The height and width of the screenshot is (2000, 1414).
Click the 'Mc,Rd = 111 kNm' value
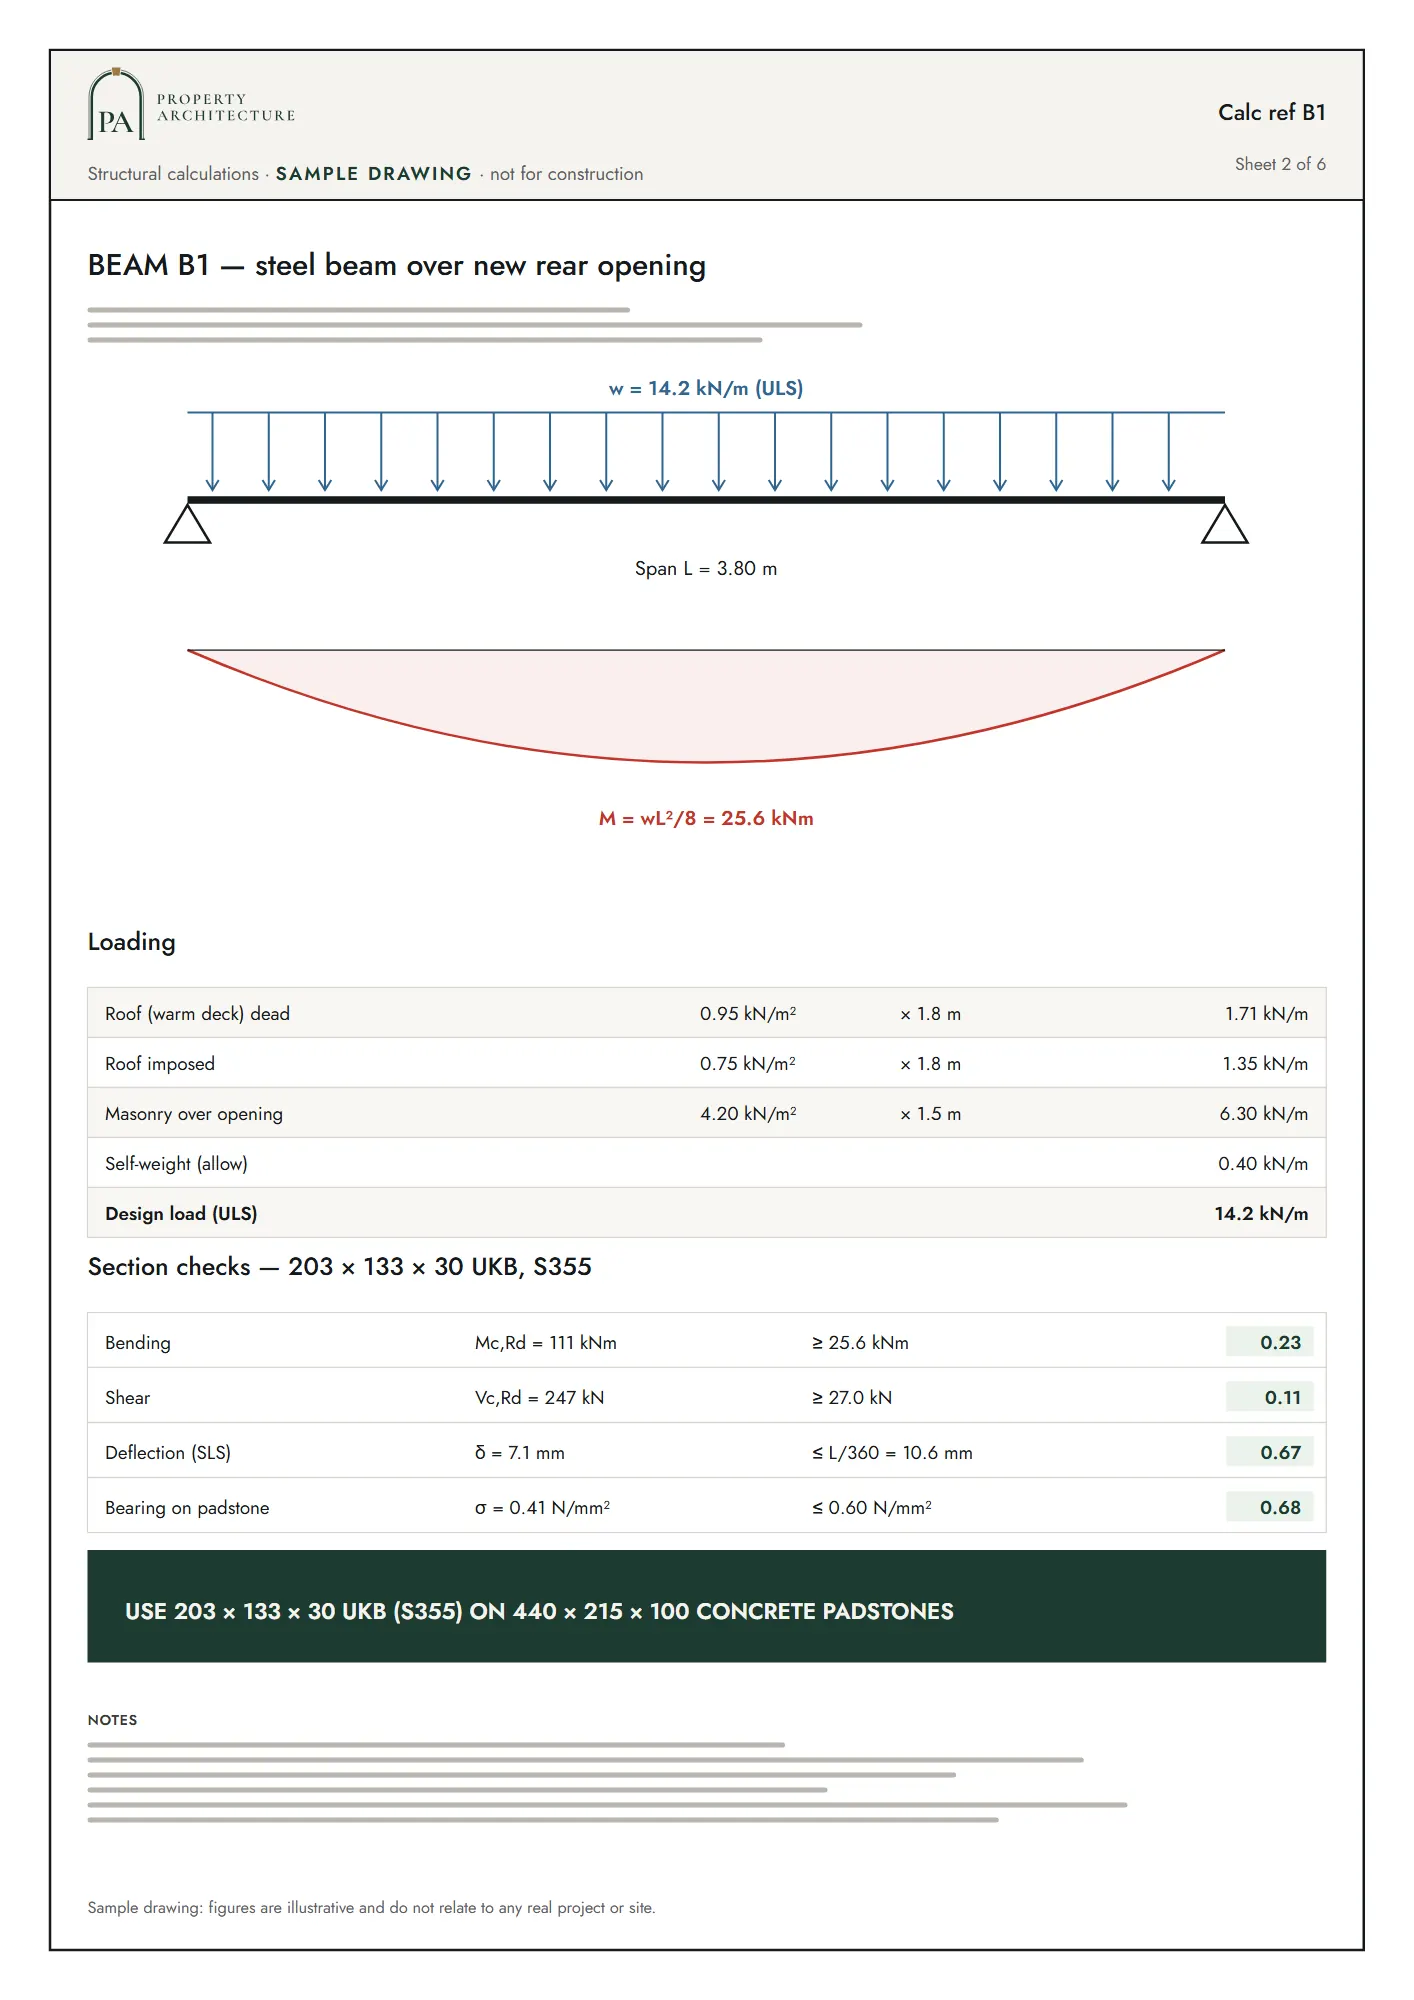pos(546,1343)
